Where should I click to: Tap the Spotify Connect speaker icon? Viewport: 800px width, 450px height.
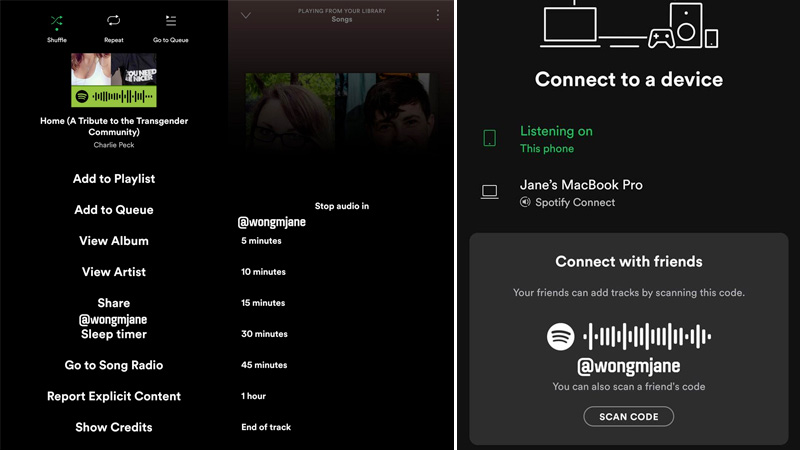[x=525, y=203]
